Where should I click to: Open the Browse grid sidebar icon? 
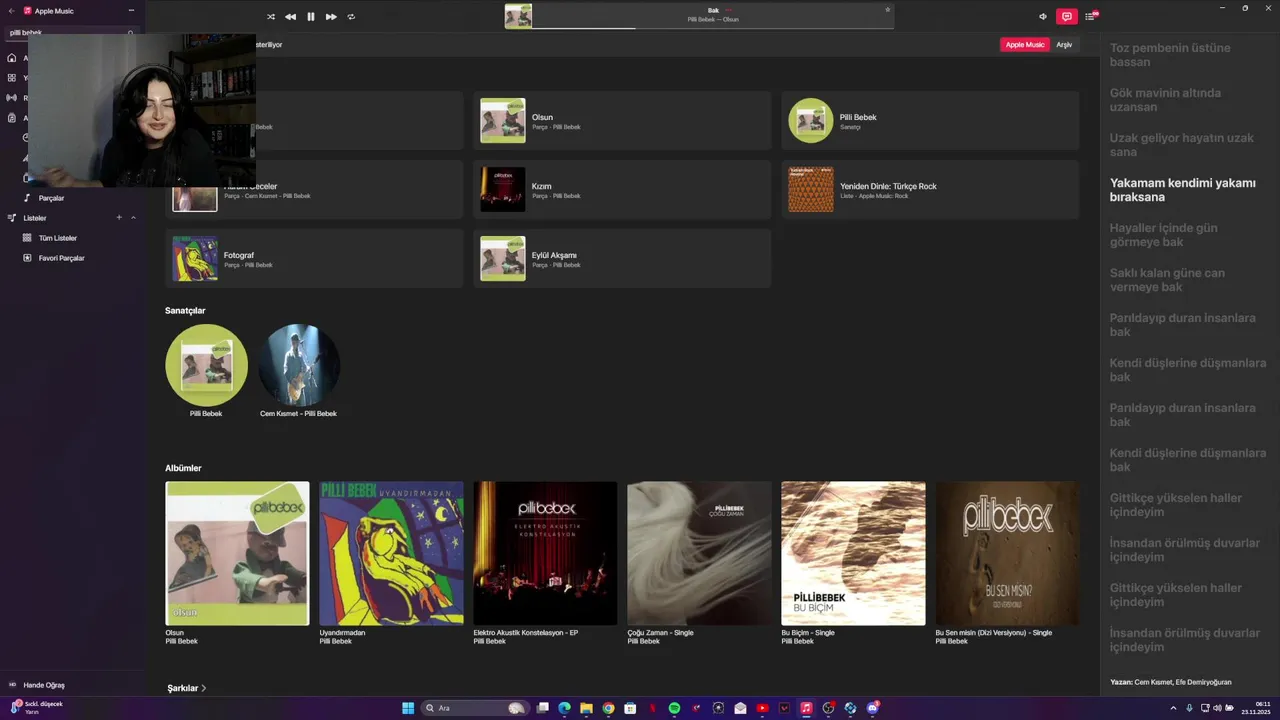(x=12, y=78)
